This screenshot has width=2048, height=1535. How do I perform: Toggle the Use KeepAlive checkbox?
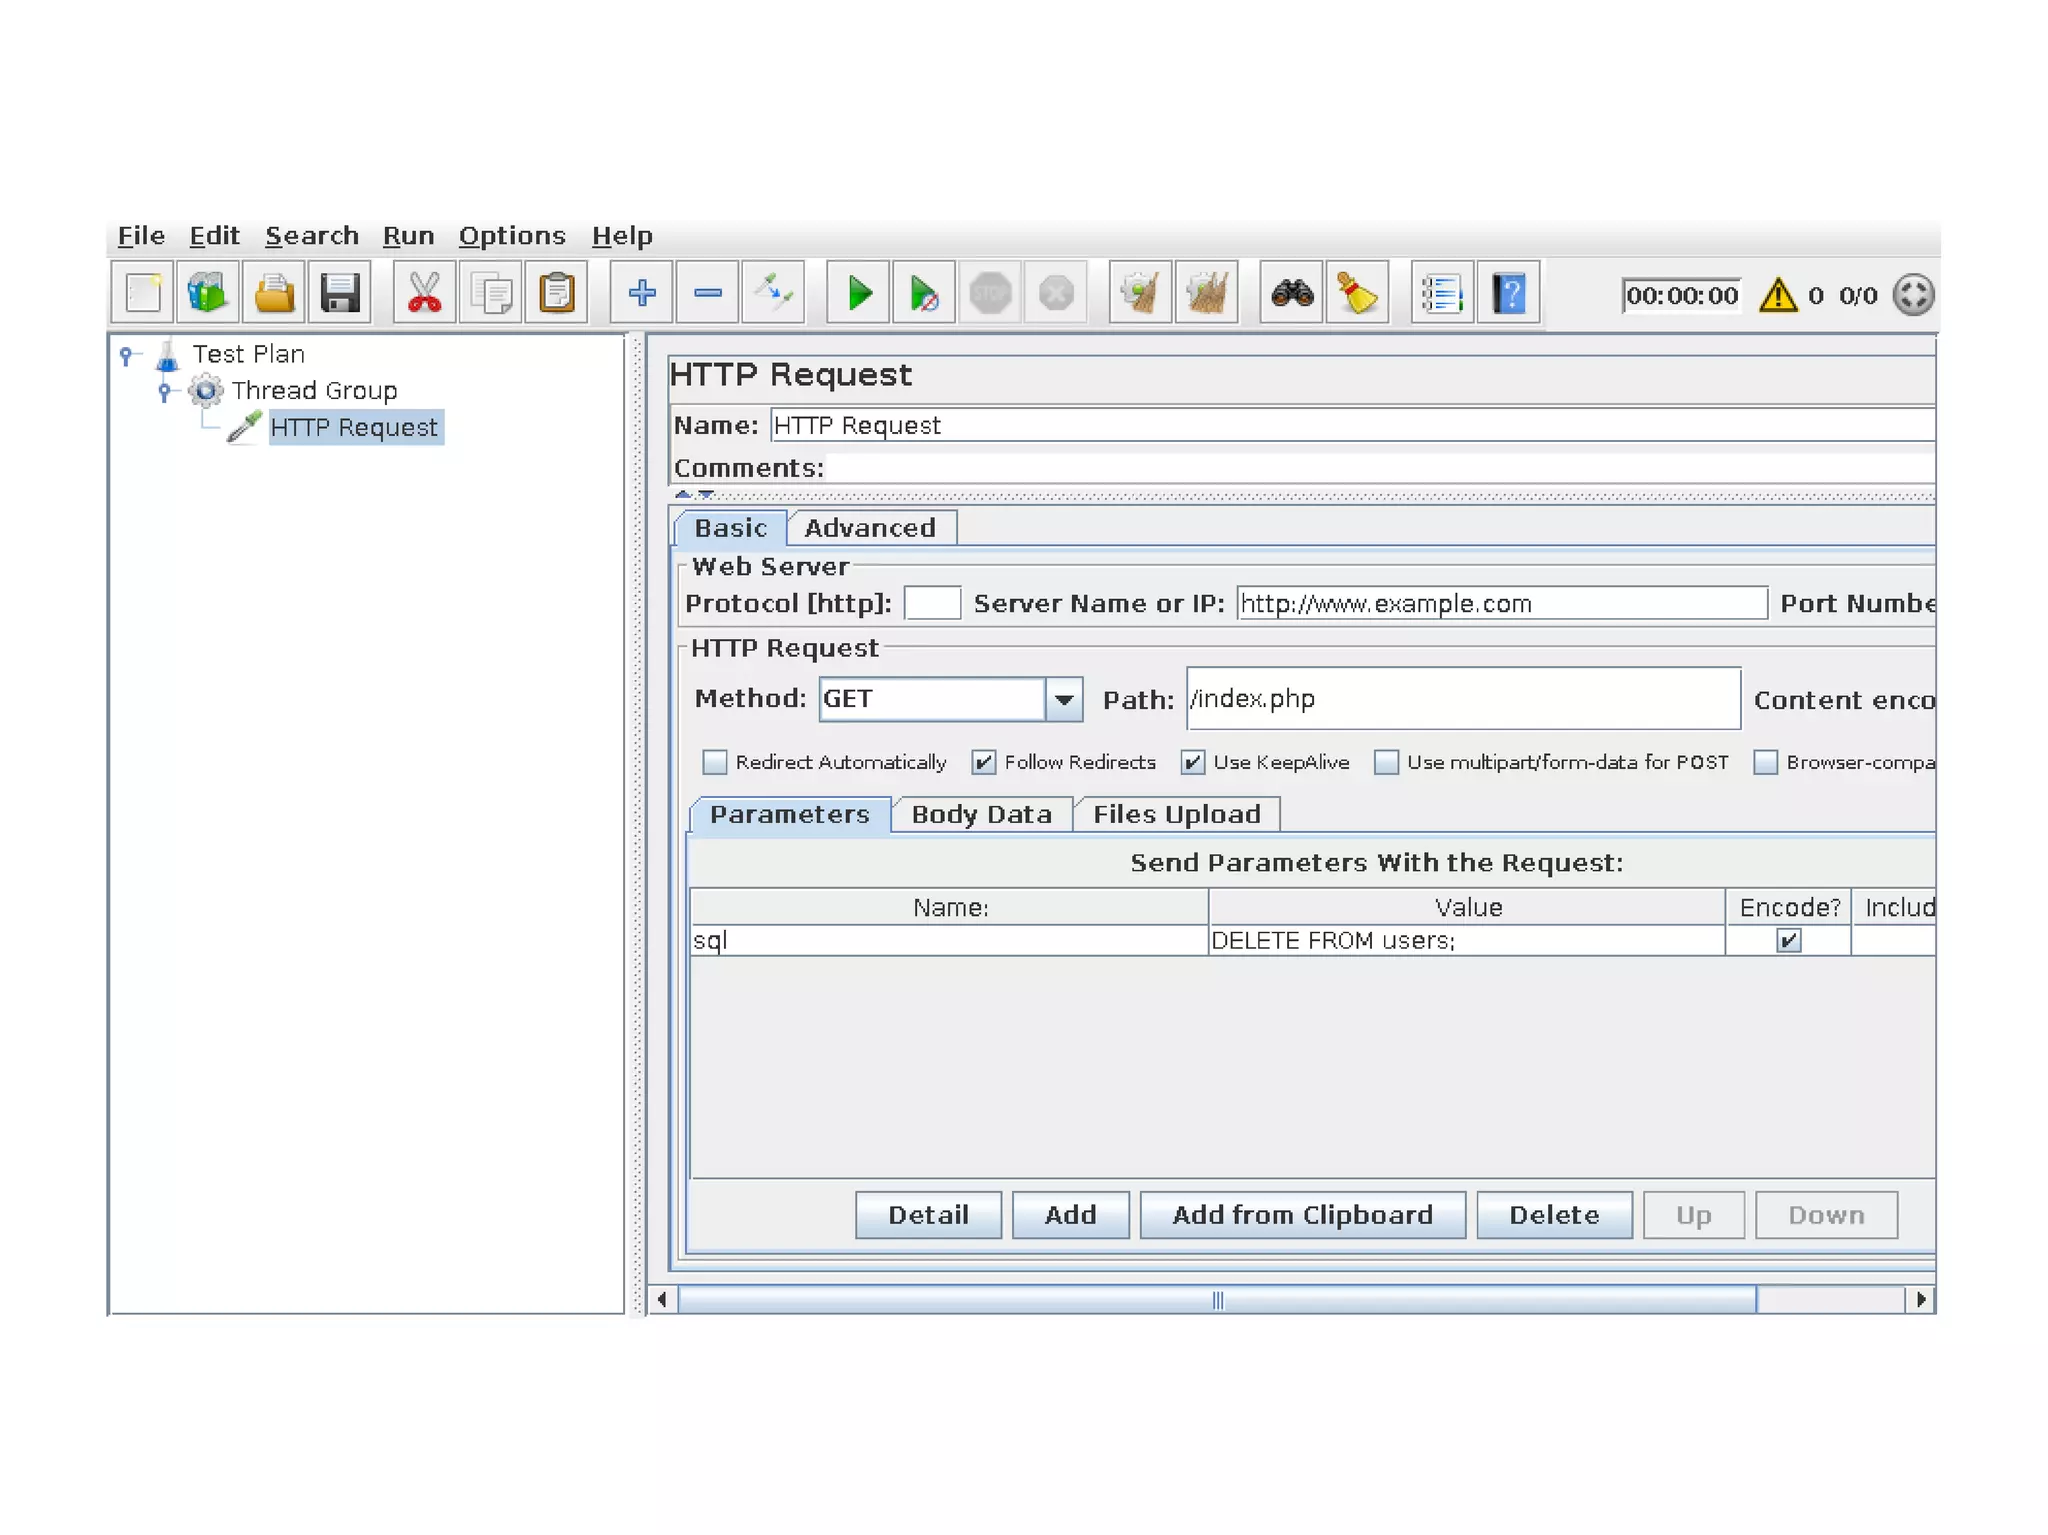[1192, 762]
